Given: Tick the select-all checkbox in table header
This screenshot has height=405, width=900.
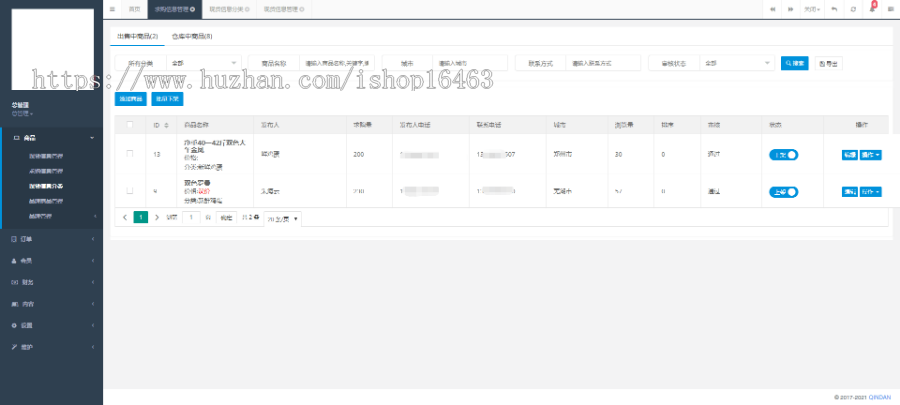Looking at the screenshot, I should [x=130, y=124].
